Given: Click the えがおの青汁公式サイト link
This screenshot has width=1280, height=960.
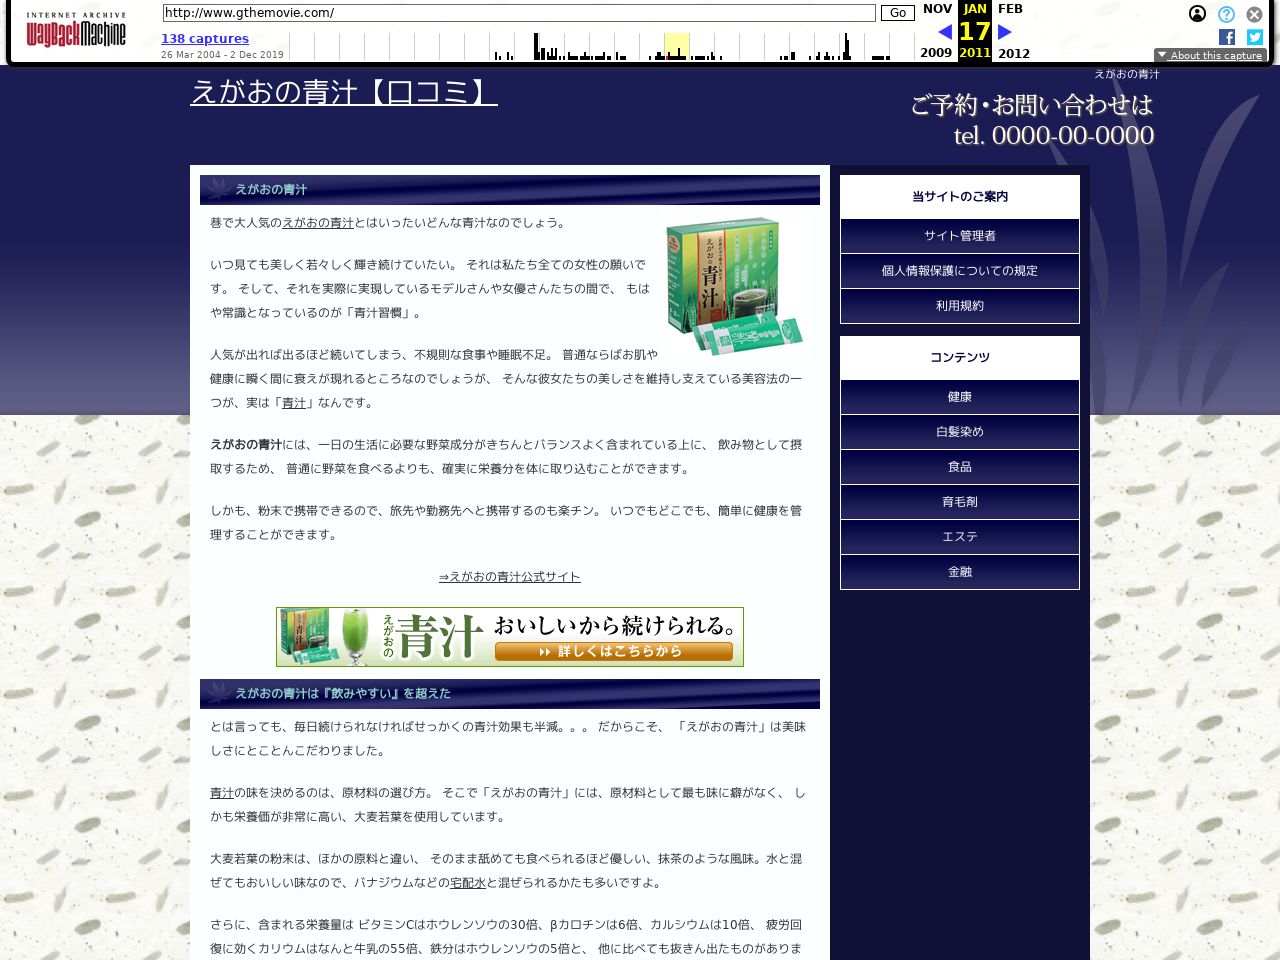Looking at the screenshot, I should (509, 577).
